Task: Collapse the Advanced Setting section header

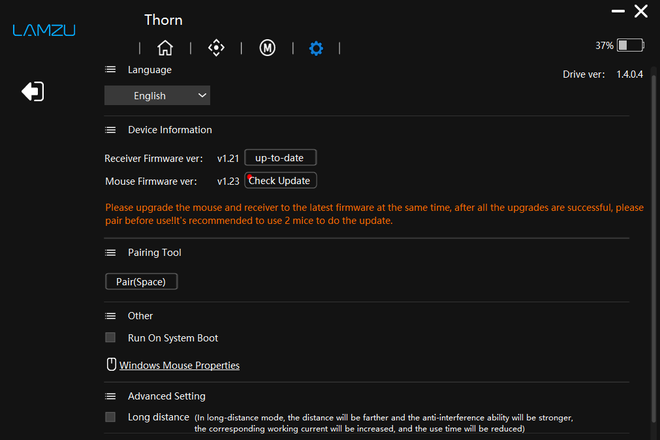Action: pos(111,396)
